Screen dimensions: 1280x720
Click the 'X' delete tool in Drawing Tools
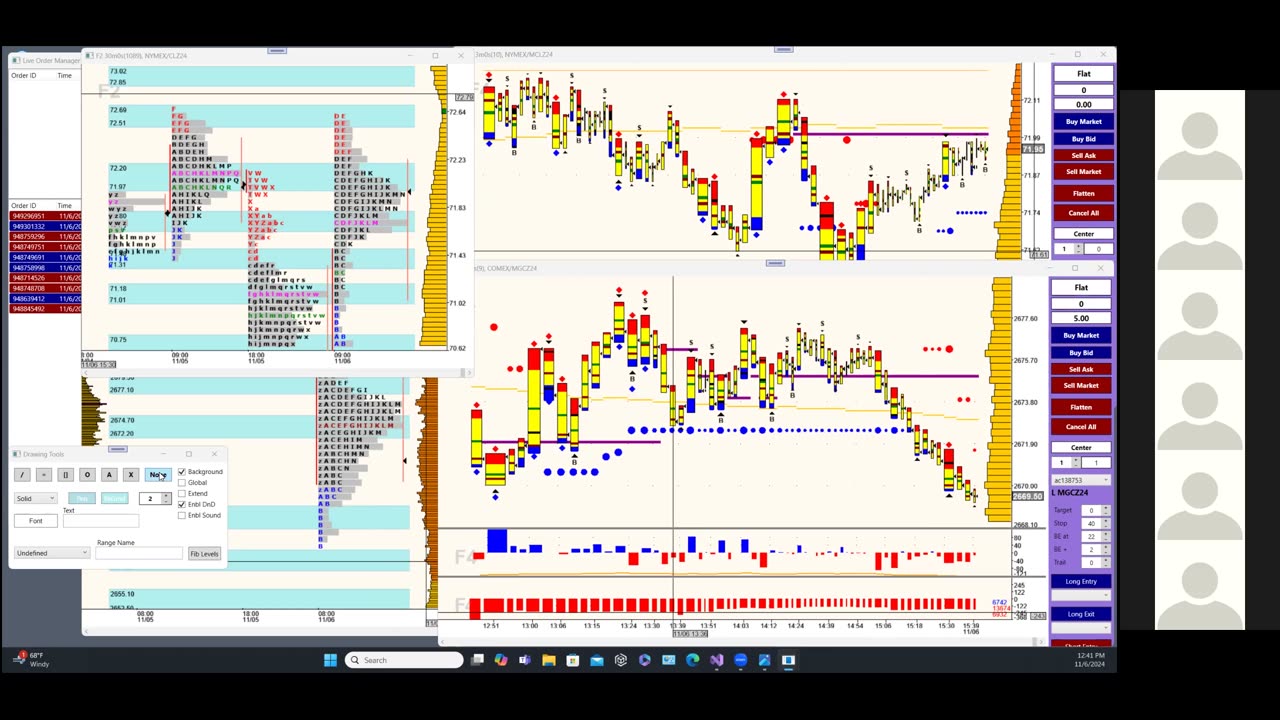(130, 475)
